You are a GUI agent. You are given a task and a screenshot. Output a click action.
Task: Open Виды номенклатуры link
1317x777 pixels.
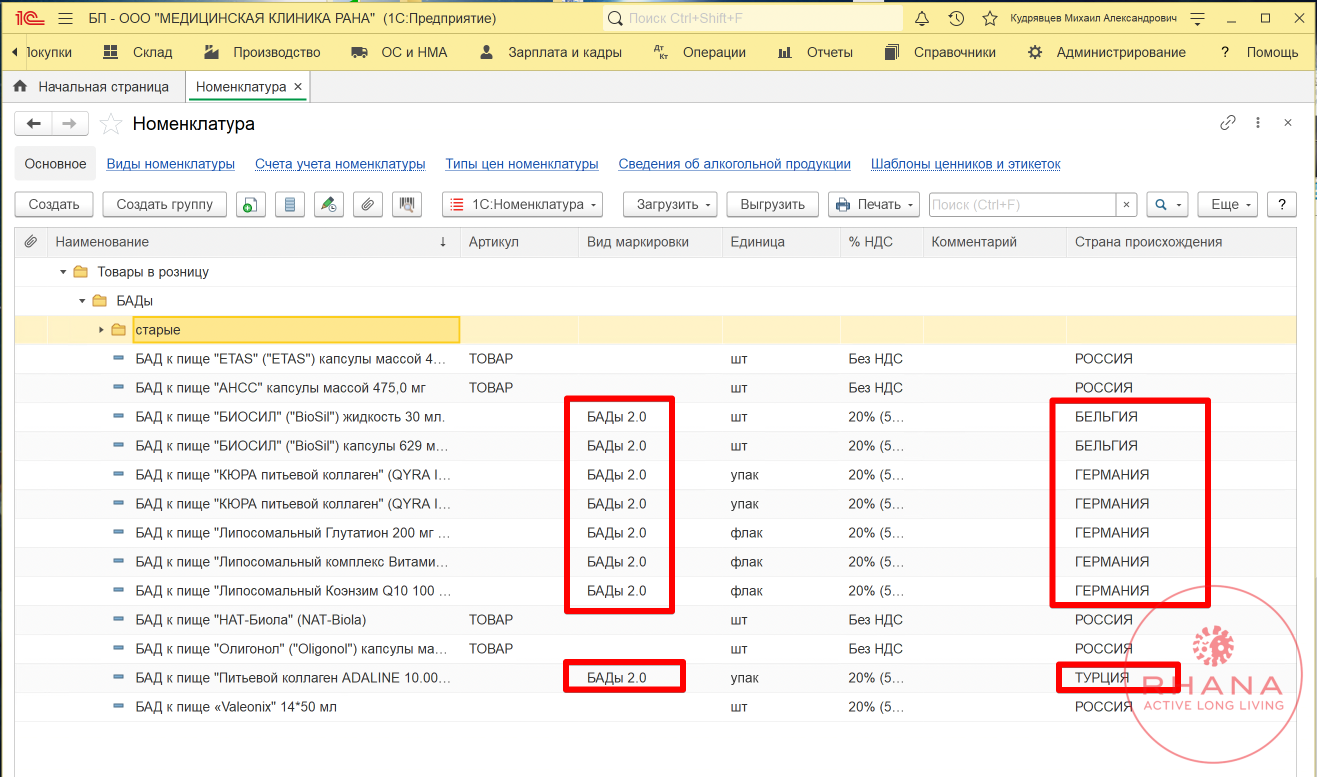pos(170,164)
